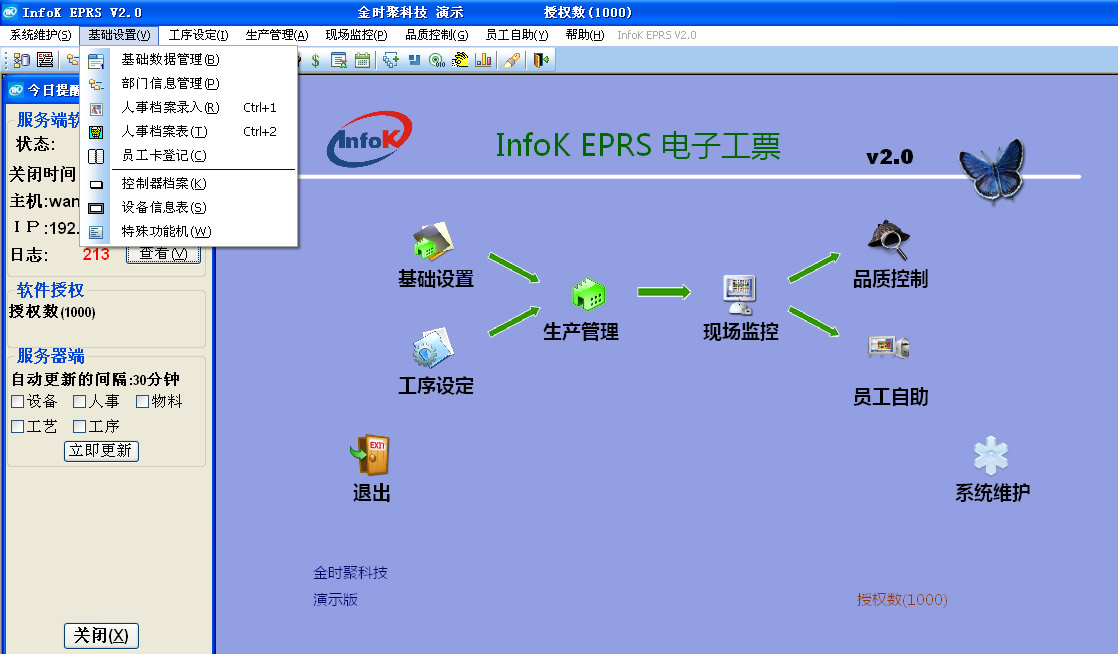The width and height of the screenshot is (1118, 654).
Task: Choose 设备信息表 menu entry
Action: pos(164,208)
